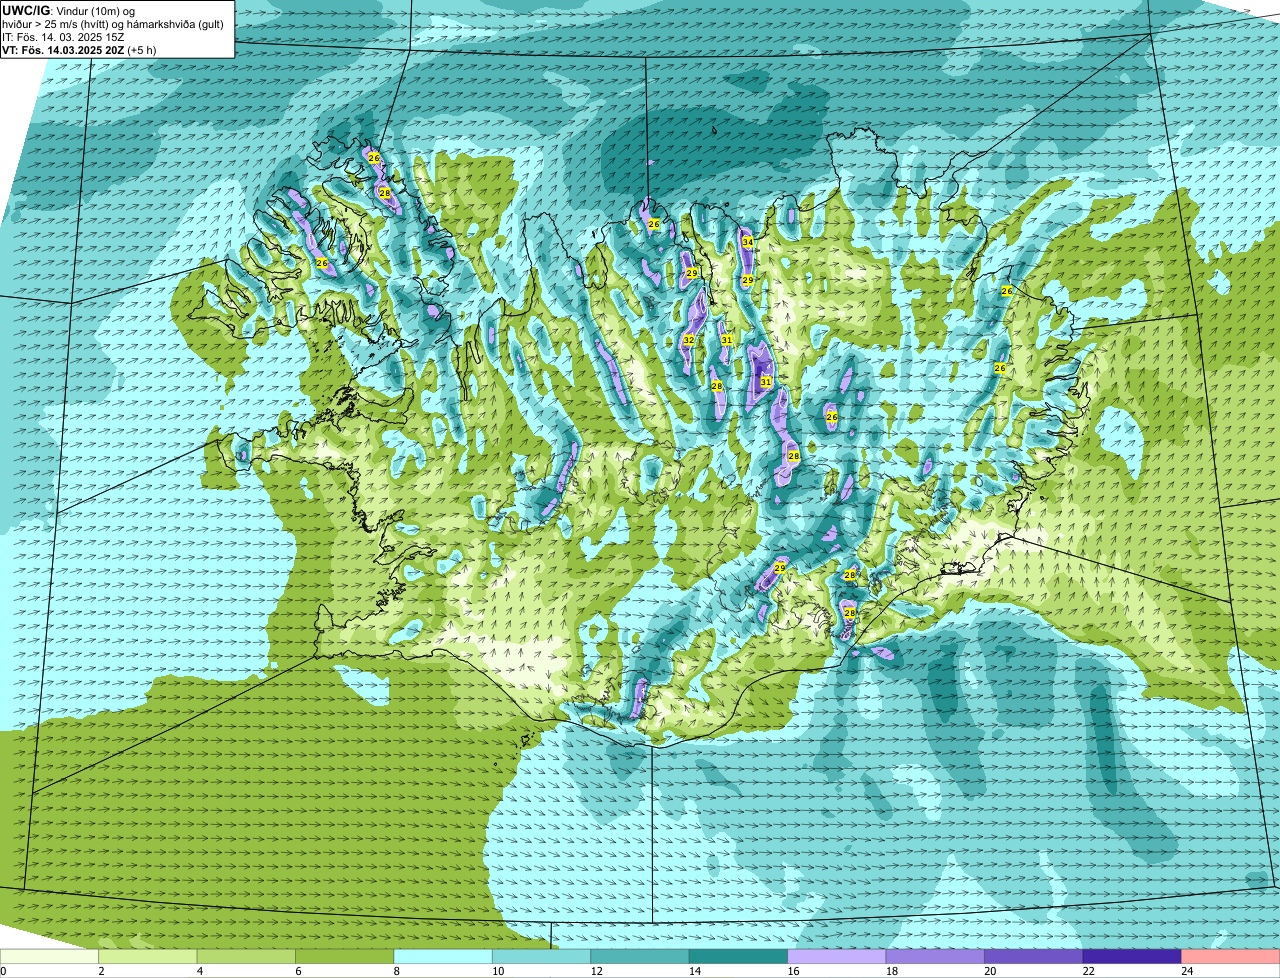The width and height of the screenshot is (1280, 978).
Task: Select the legend swatch between 2 and 4
Action: pos(149,957)
